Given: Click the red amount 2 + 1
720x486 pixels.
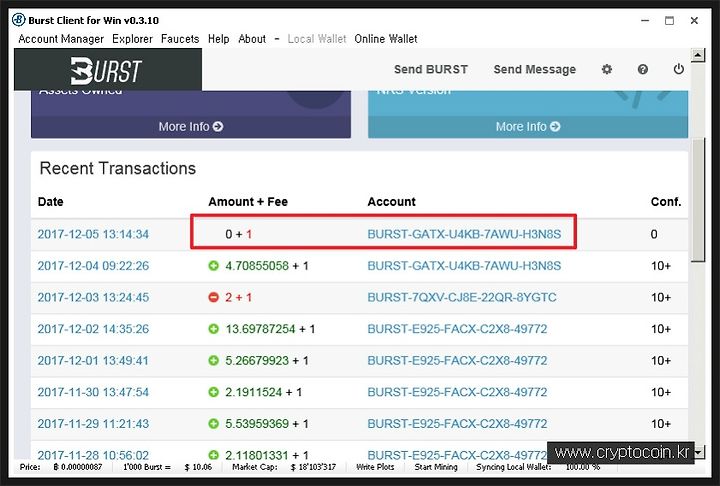Looking at the screenshot, I should 238,298.
